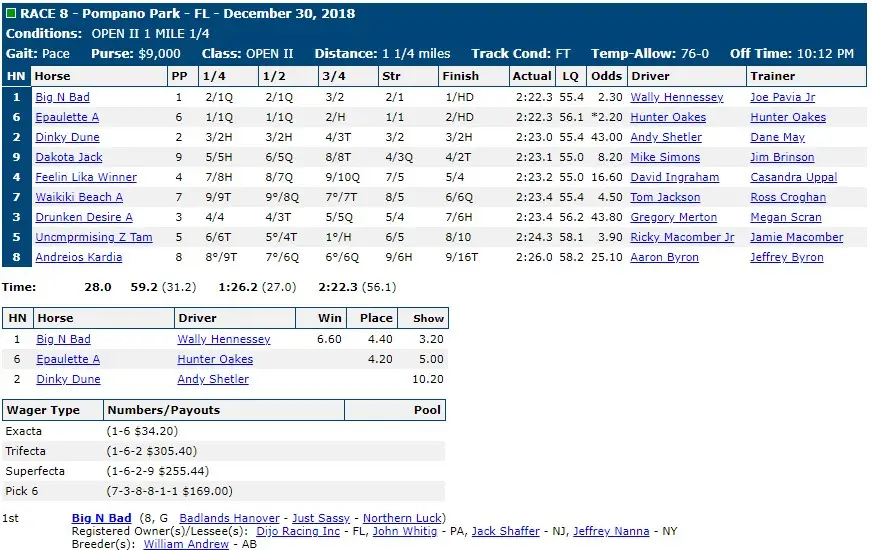Open Dinky Dune in the payouts table
This screenshot has width=872, height=550.
[68, 379]
